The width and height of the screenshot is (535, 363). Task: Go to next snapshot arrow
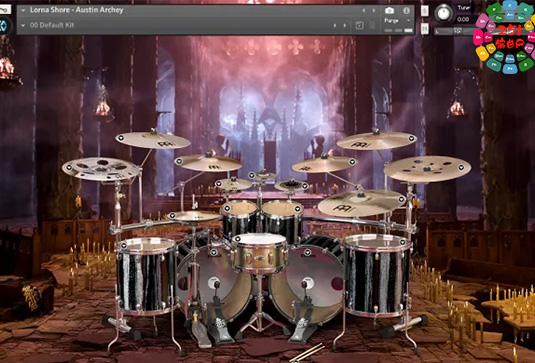click(x=345, y=25)
